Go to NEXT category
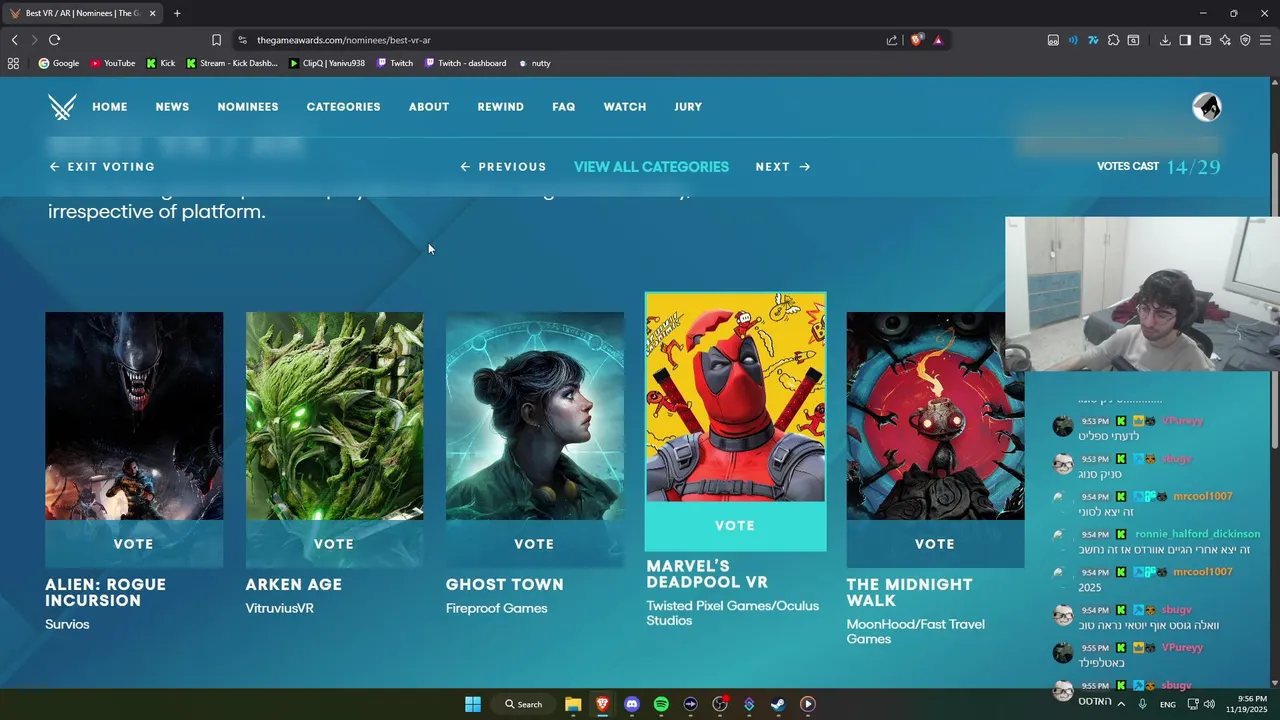Image resolution: width=1280 pixels, height=720 pixels. pos(783,167)
